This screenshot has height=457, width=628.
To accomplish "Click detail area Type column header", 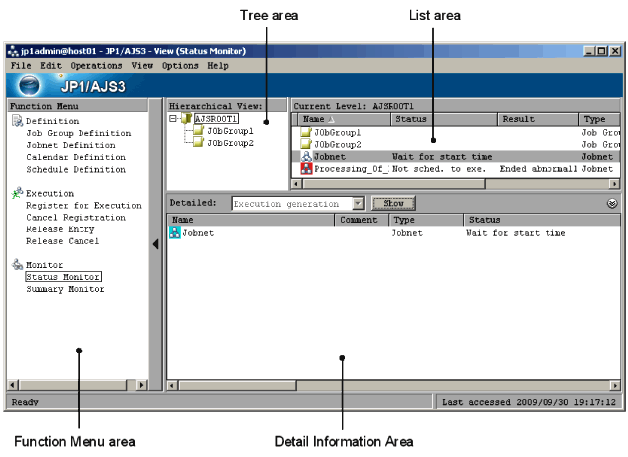I will [426, 220].
